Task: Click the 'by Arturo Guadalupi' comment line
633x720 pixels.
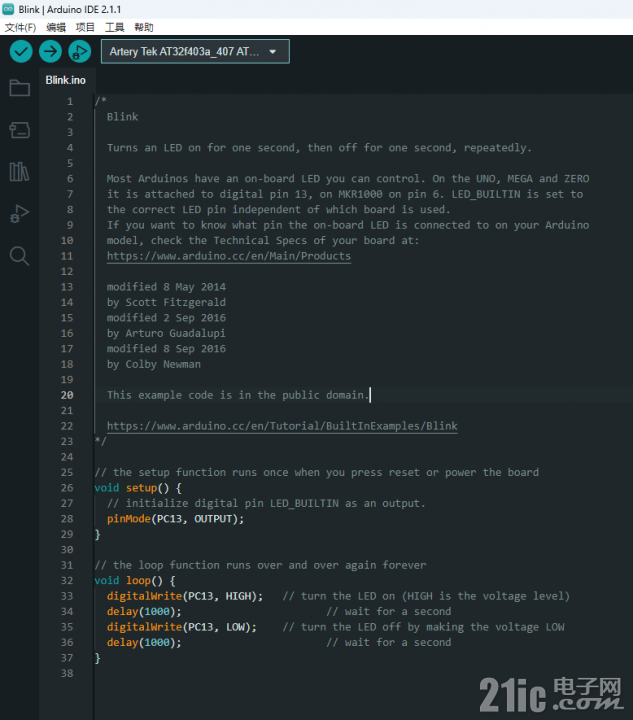Action: click(x=166, y=333)
